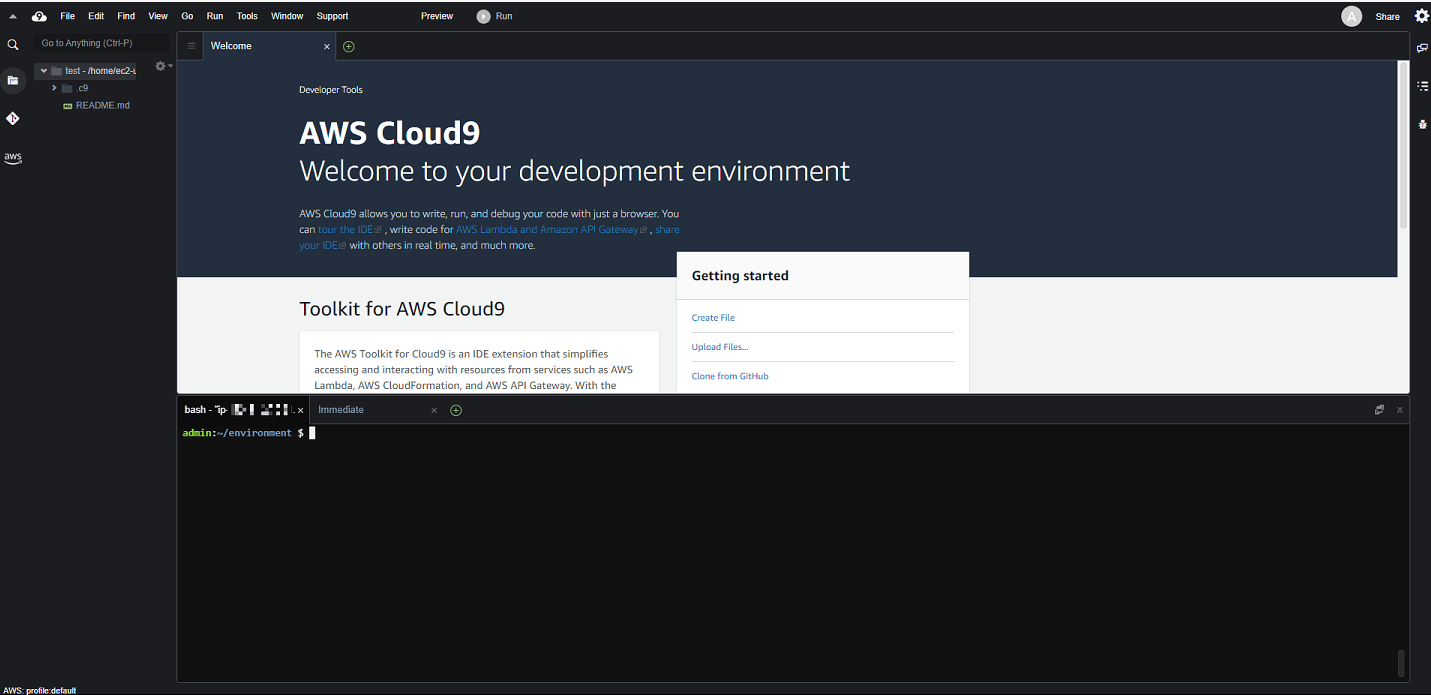The height and width of the screenshot is (695, 1431).
Task: Open the Tools menu
Action: (247, 16)
